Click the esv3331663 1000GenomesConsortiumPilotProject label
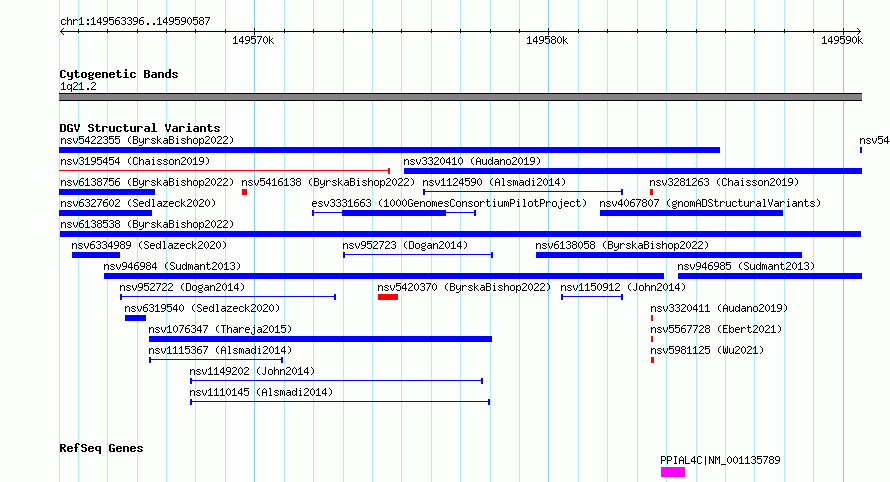 coord(449,203)
